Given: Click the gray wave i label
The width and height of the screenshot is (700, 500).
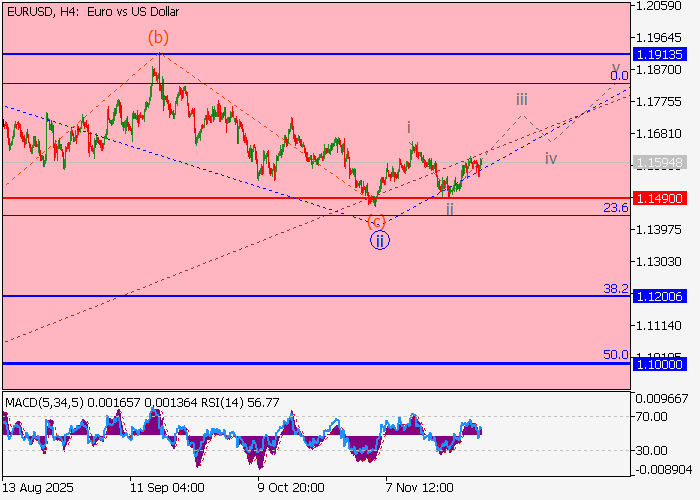Looking at the screenshot, I should pos(409,127).
